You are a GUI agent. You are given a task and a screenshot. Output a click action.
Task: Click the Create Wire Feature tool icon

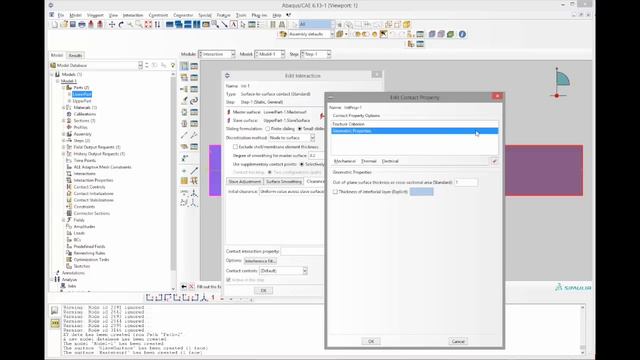[184, 135]
